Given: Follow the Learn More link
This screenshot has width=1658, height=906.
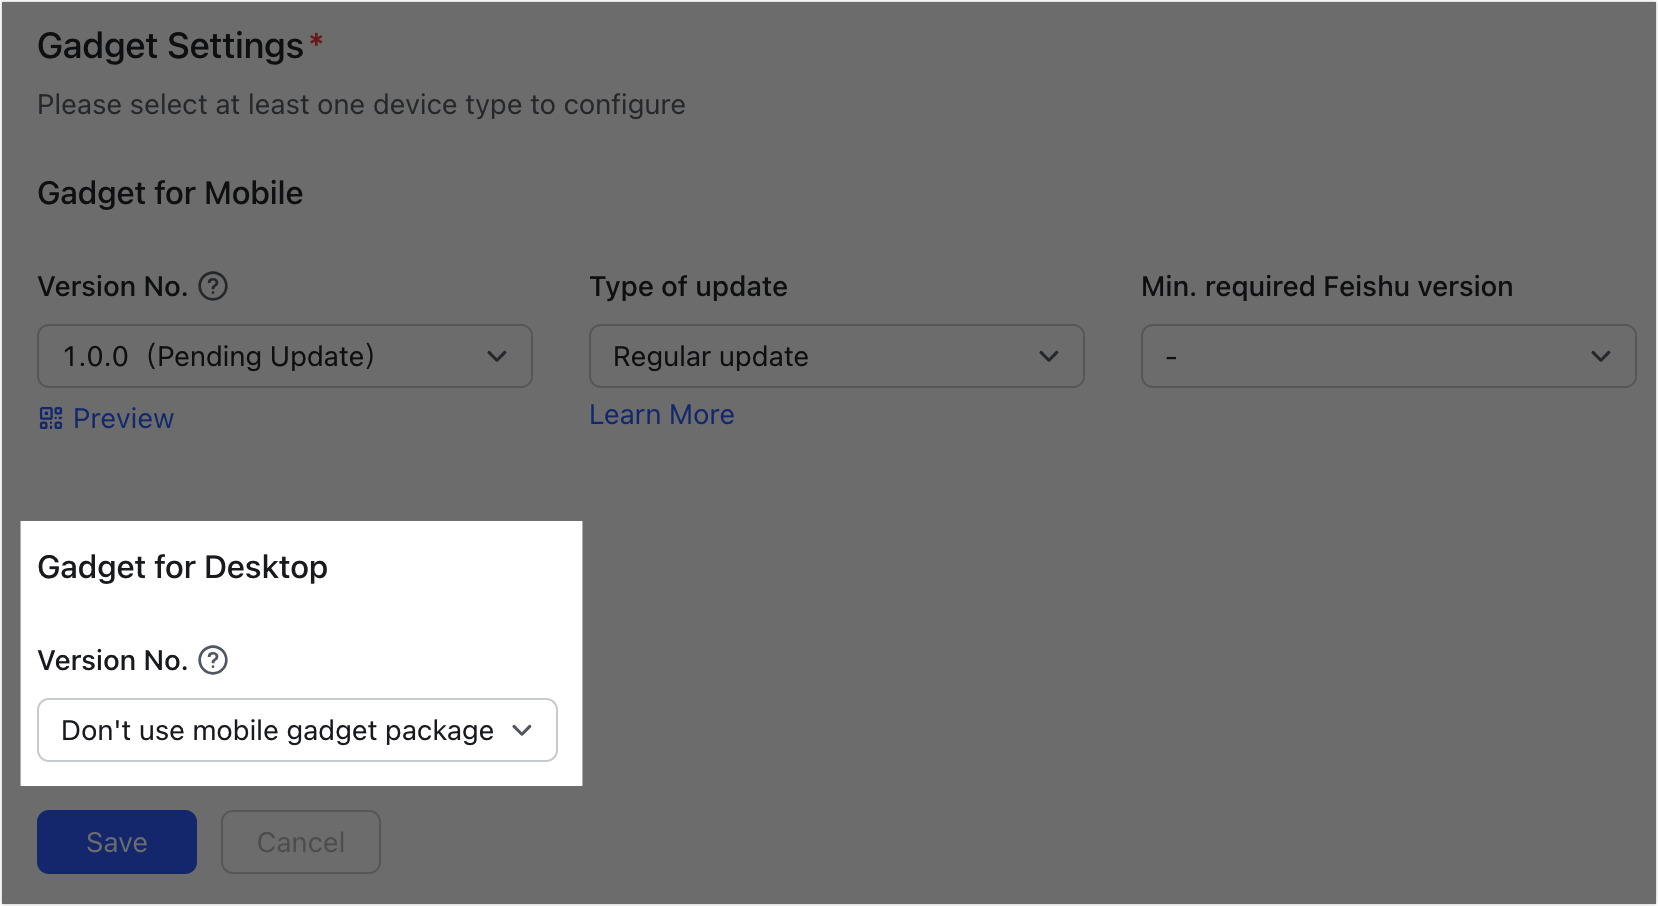Looking at the screenshot, I should pyautogui.click(x=661, y=415).
